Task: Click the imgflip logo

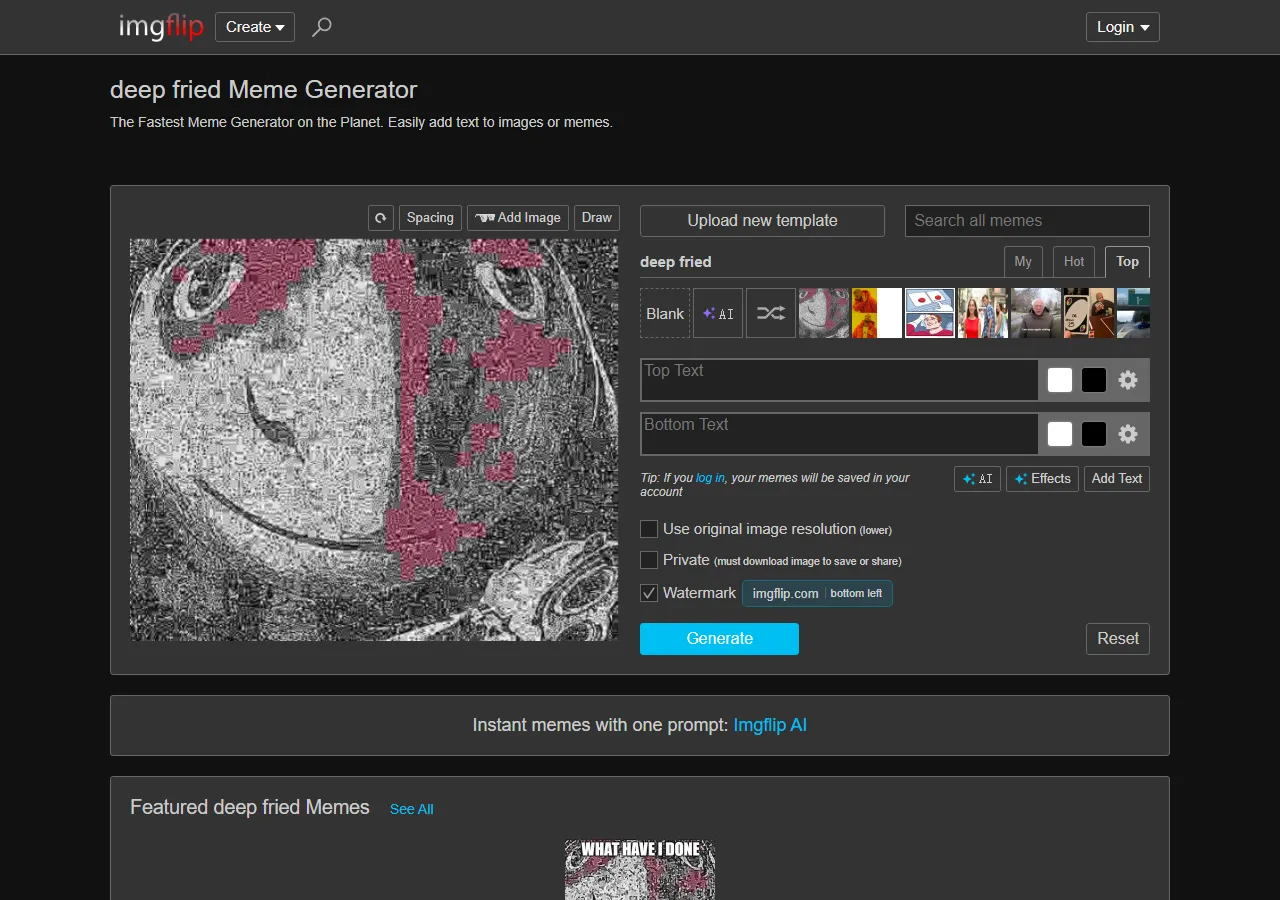Action: point(161,27)
